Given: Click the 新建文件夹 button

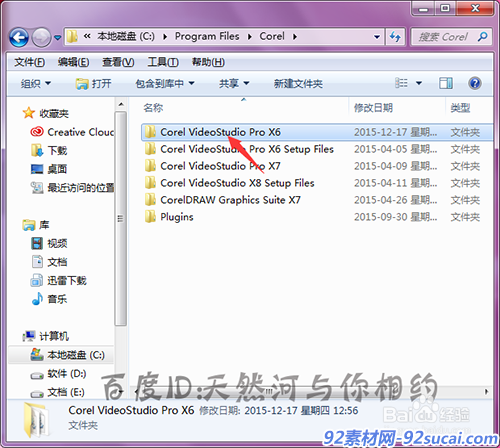Looking at the screenshot, I should (x=298, y=83).
